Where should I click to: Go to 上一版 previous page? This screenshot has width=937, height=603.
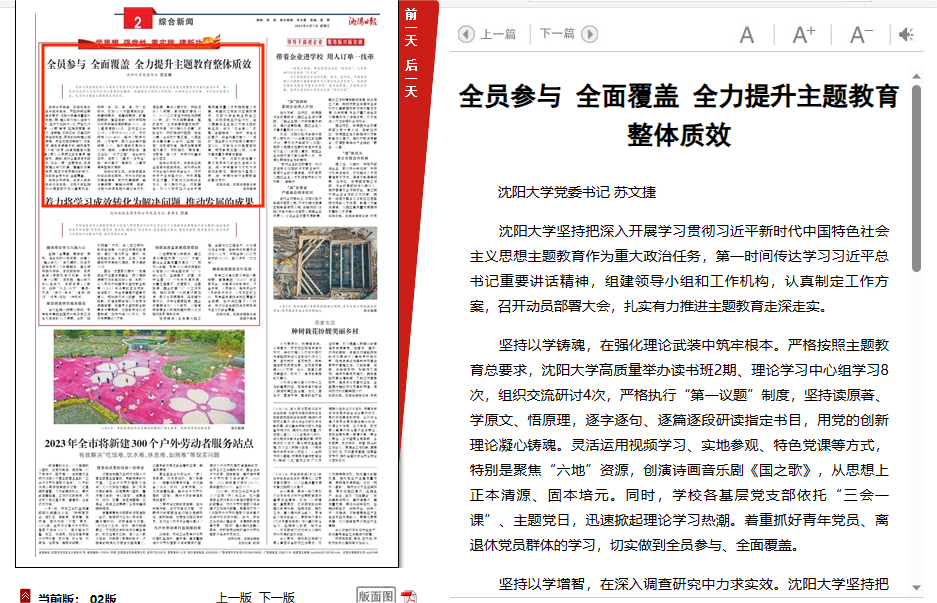234,597
